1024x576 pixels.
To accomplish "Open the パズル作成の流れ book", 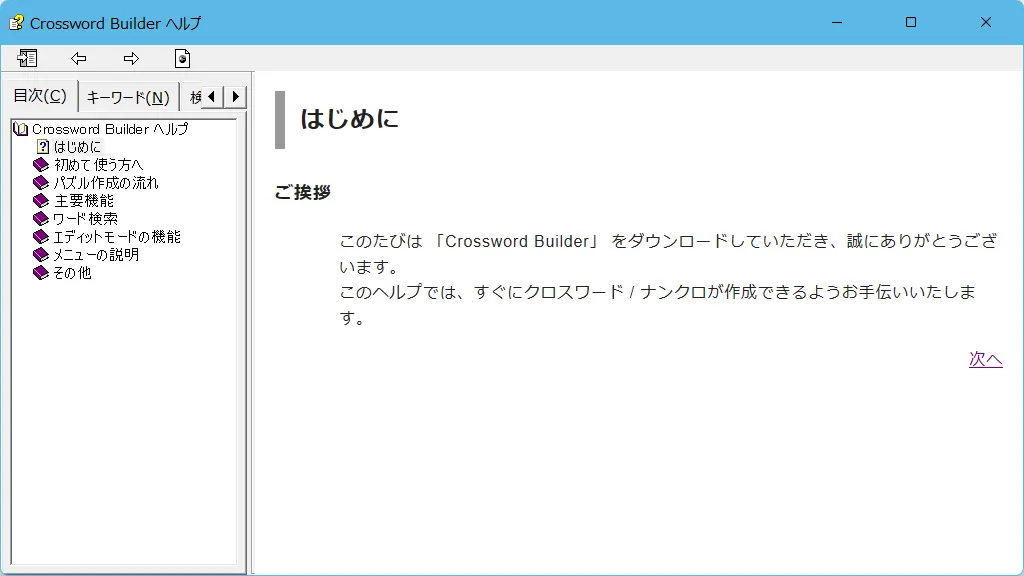I will [106, 183].
